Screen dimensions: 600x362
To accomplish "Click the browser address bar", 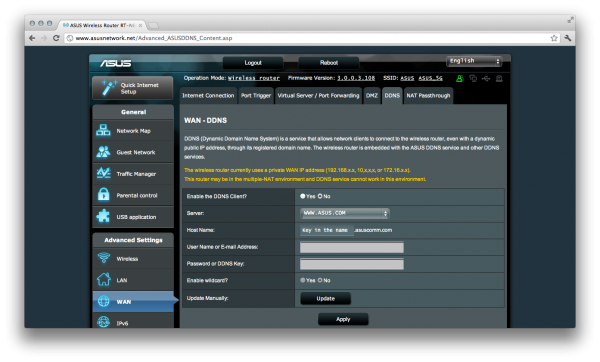I will [308, 38].
